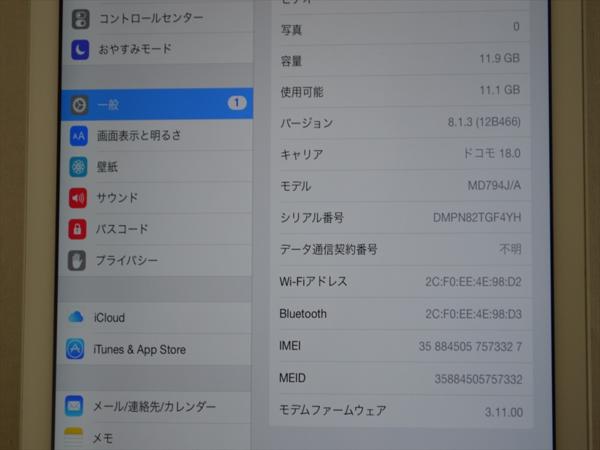Tap the badge 1 on 一般
Screen dimensions: 600x450
click(237, 103)
